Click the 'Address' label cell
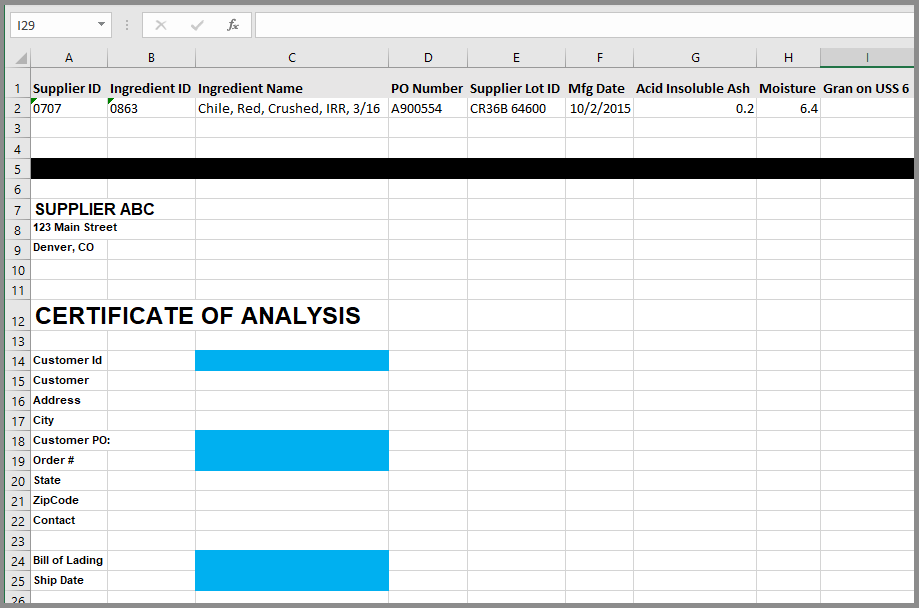This screenshot has height=608, width=919. [x=69, y=400]
